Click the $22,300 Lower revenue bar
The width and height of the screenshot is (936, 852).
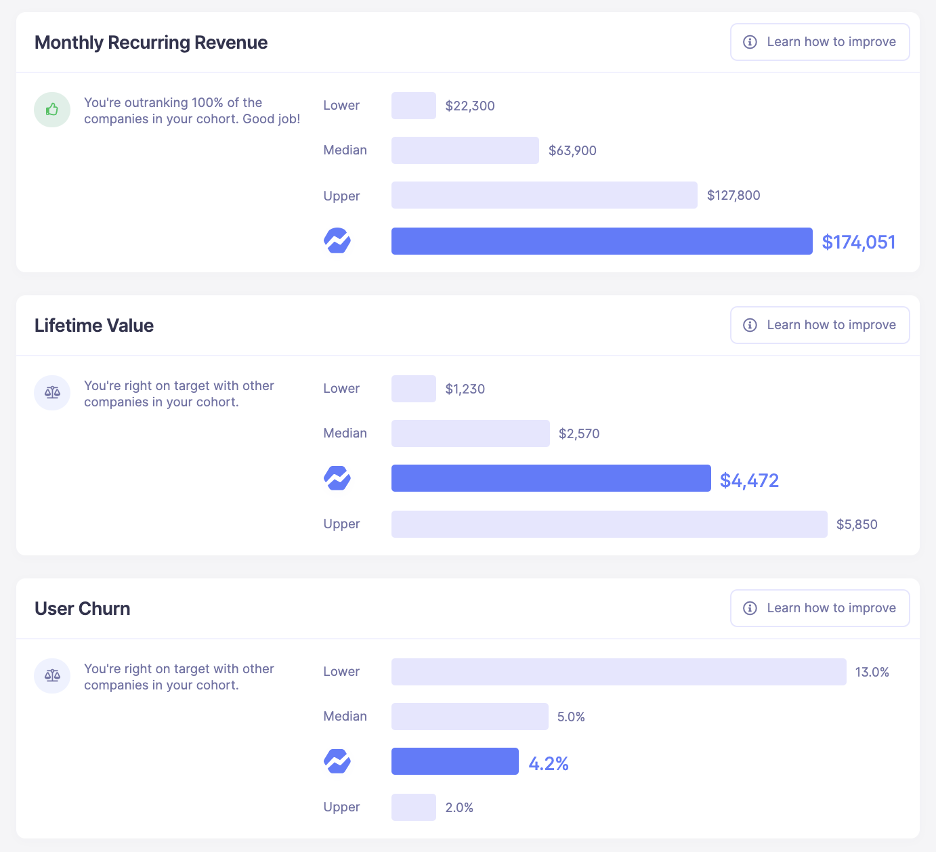pyautogui.click(x=414, y=106)
